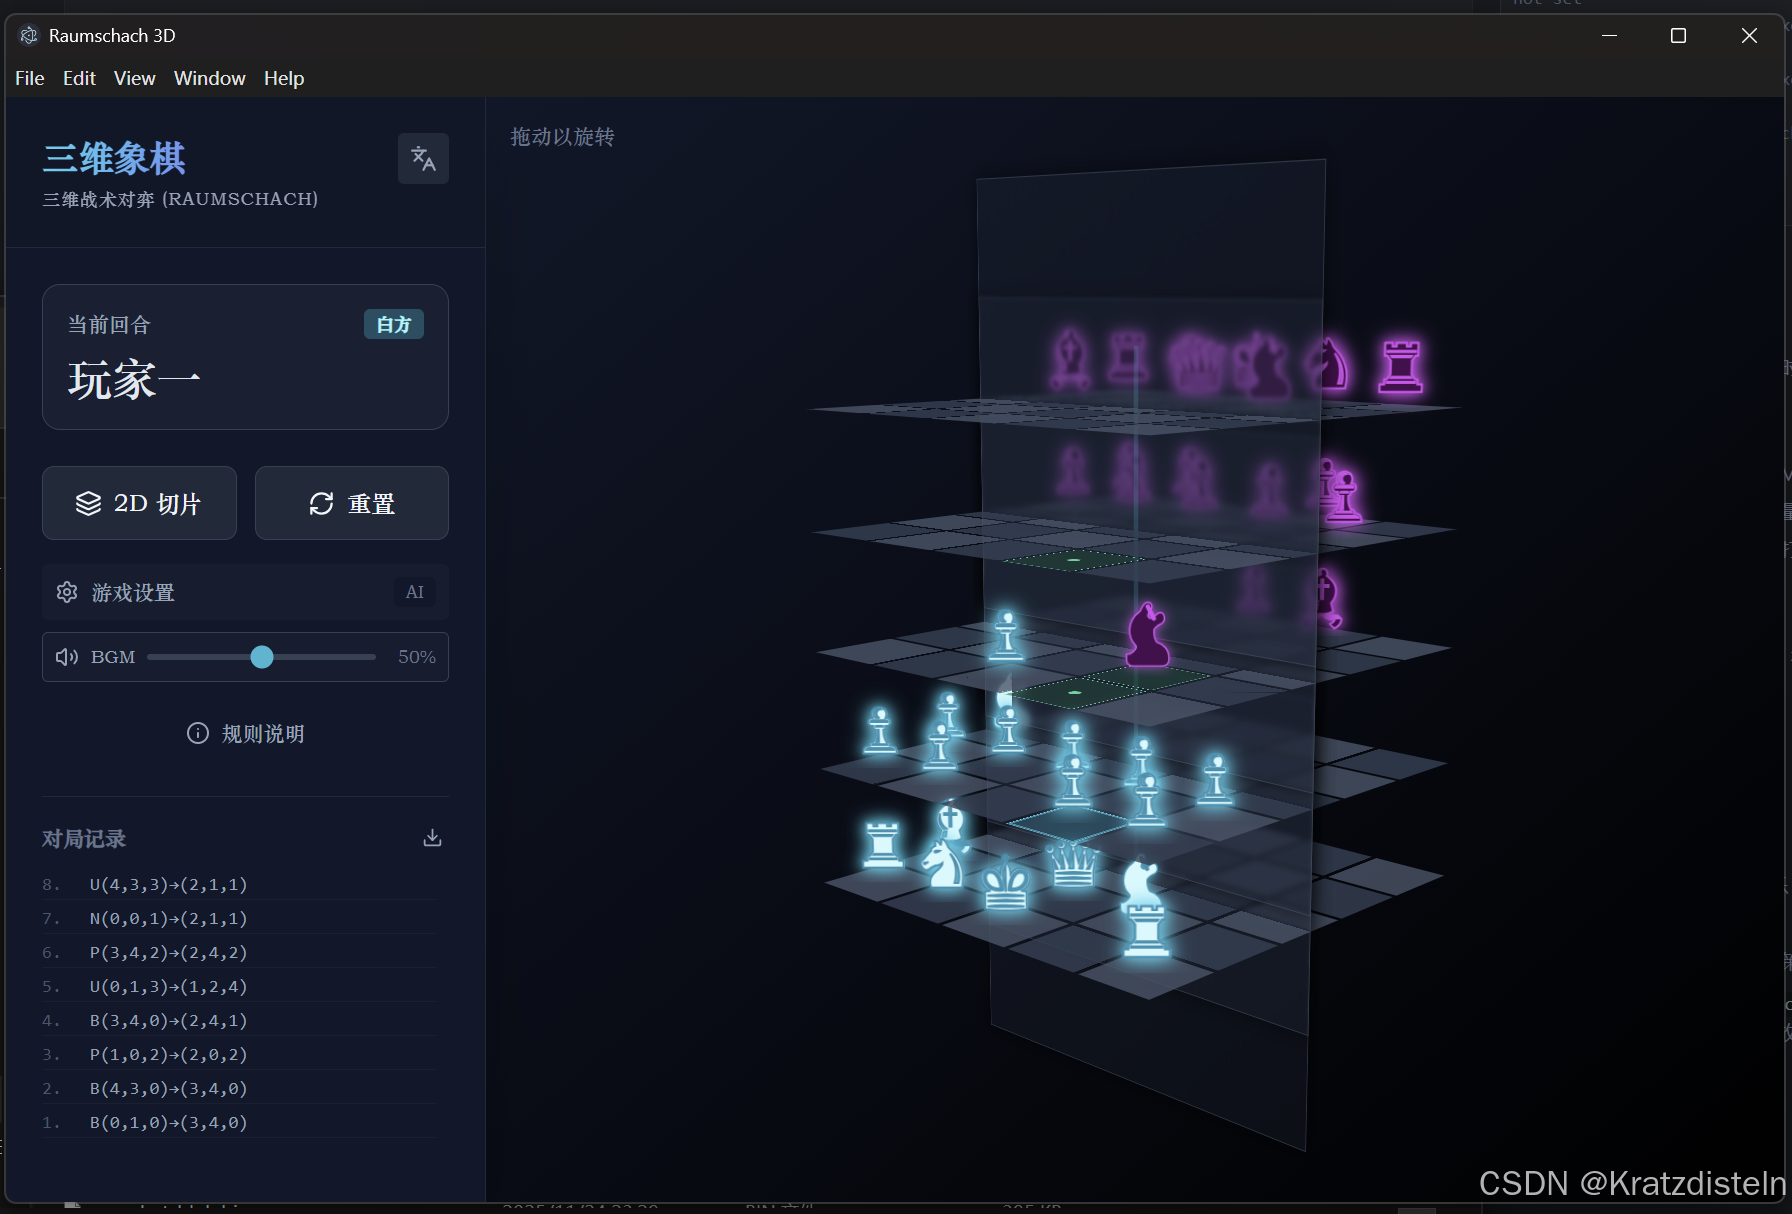Open the Window menu
The width and height of the screenshot is (1792, 1214).
pyautogui.click(x=209, y=78)
